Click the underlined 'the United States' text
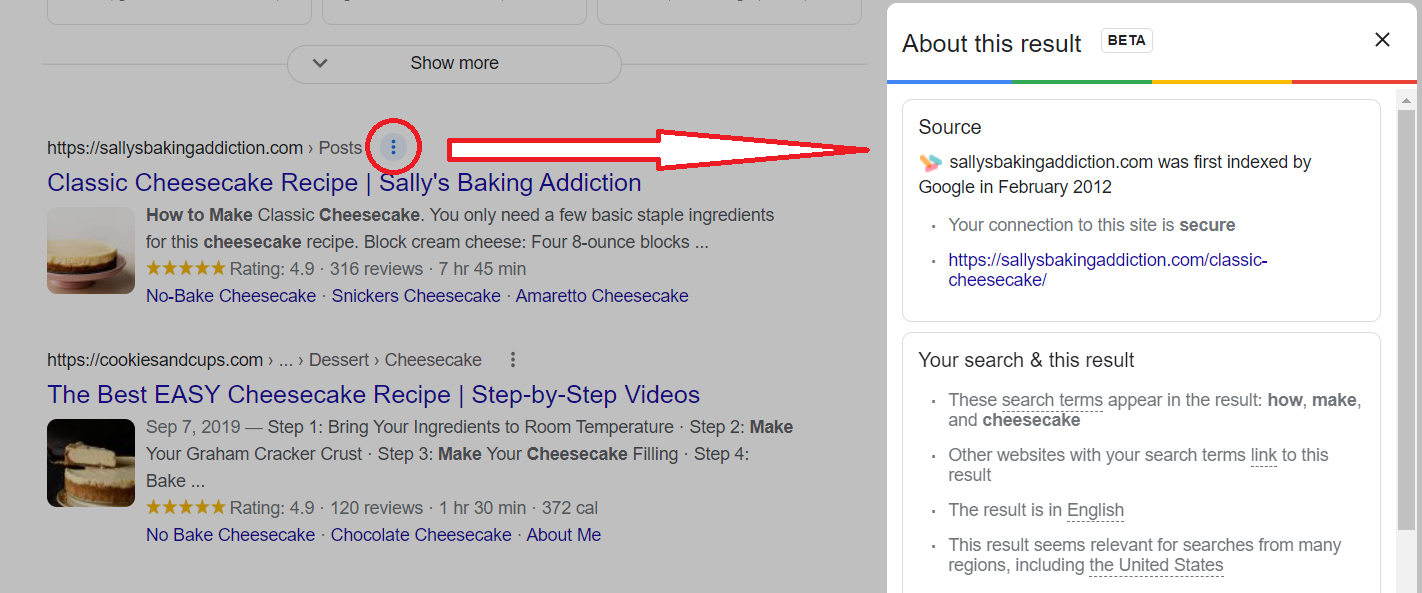Viewport: 1422px width, 593px height. click(1156, 565)
